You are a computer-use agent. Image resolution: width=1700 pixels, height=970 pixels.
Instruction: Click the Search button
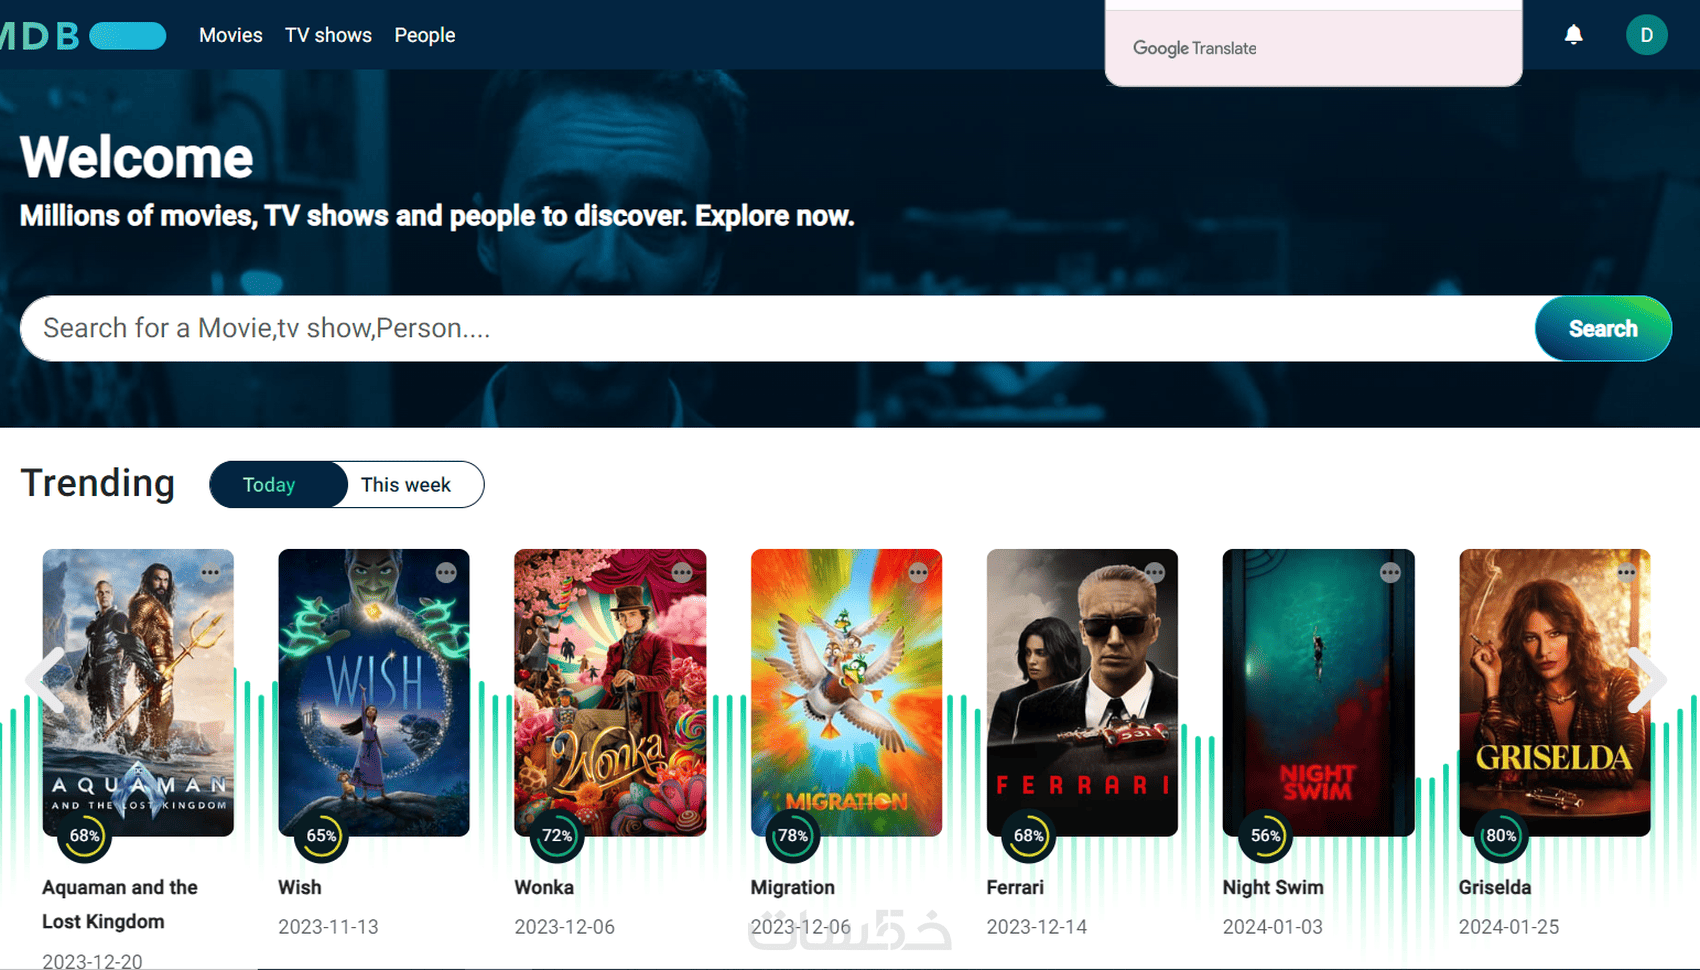click(x=1603, y=328)
